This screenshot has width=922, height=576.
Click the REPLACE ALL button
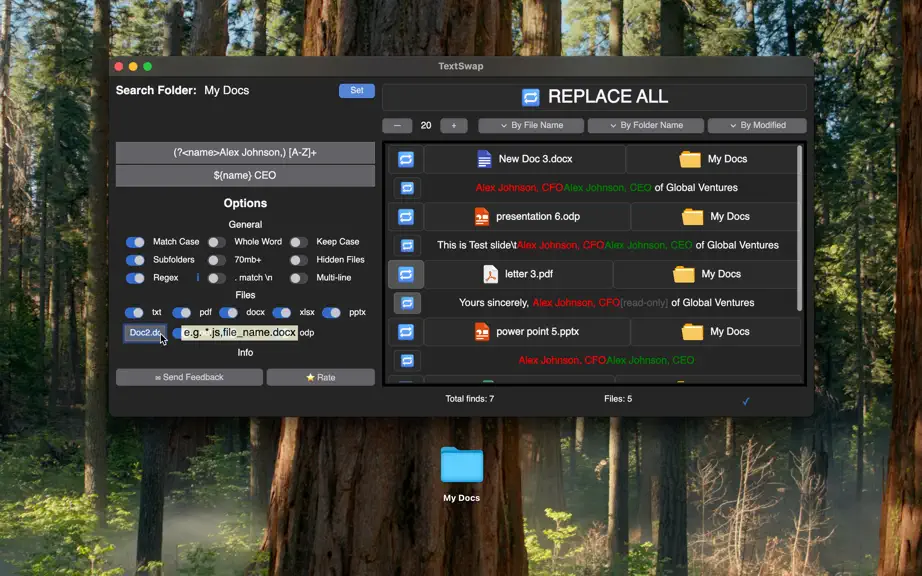tap(594, 97)
